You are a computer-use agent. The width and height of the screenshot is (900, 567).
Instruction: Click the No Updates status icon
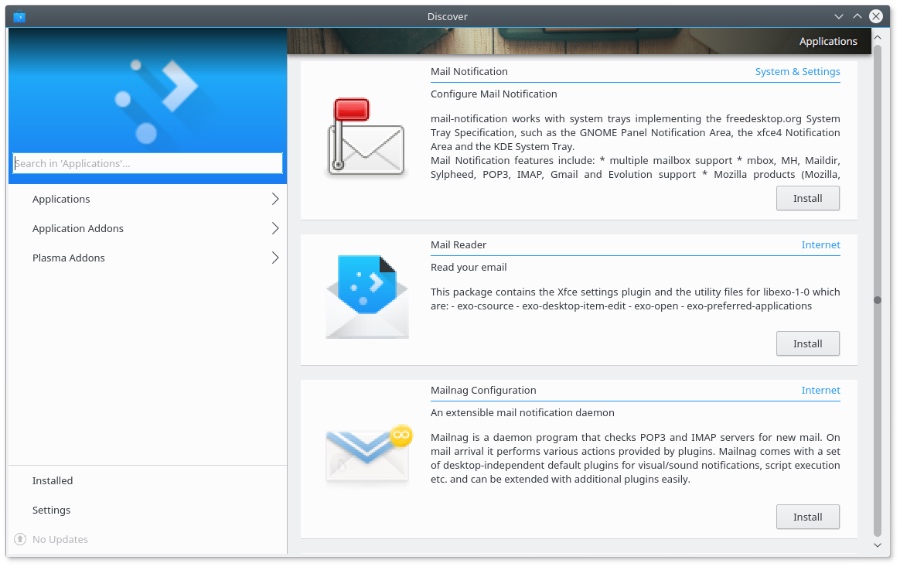pyautogui.click(x=19, y=539)
